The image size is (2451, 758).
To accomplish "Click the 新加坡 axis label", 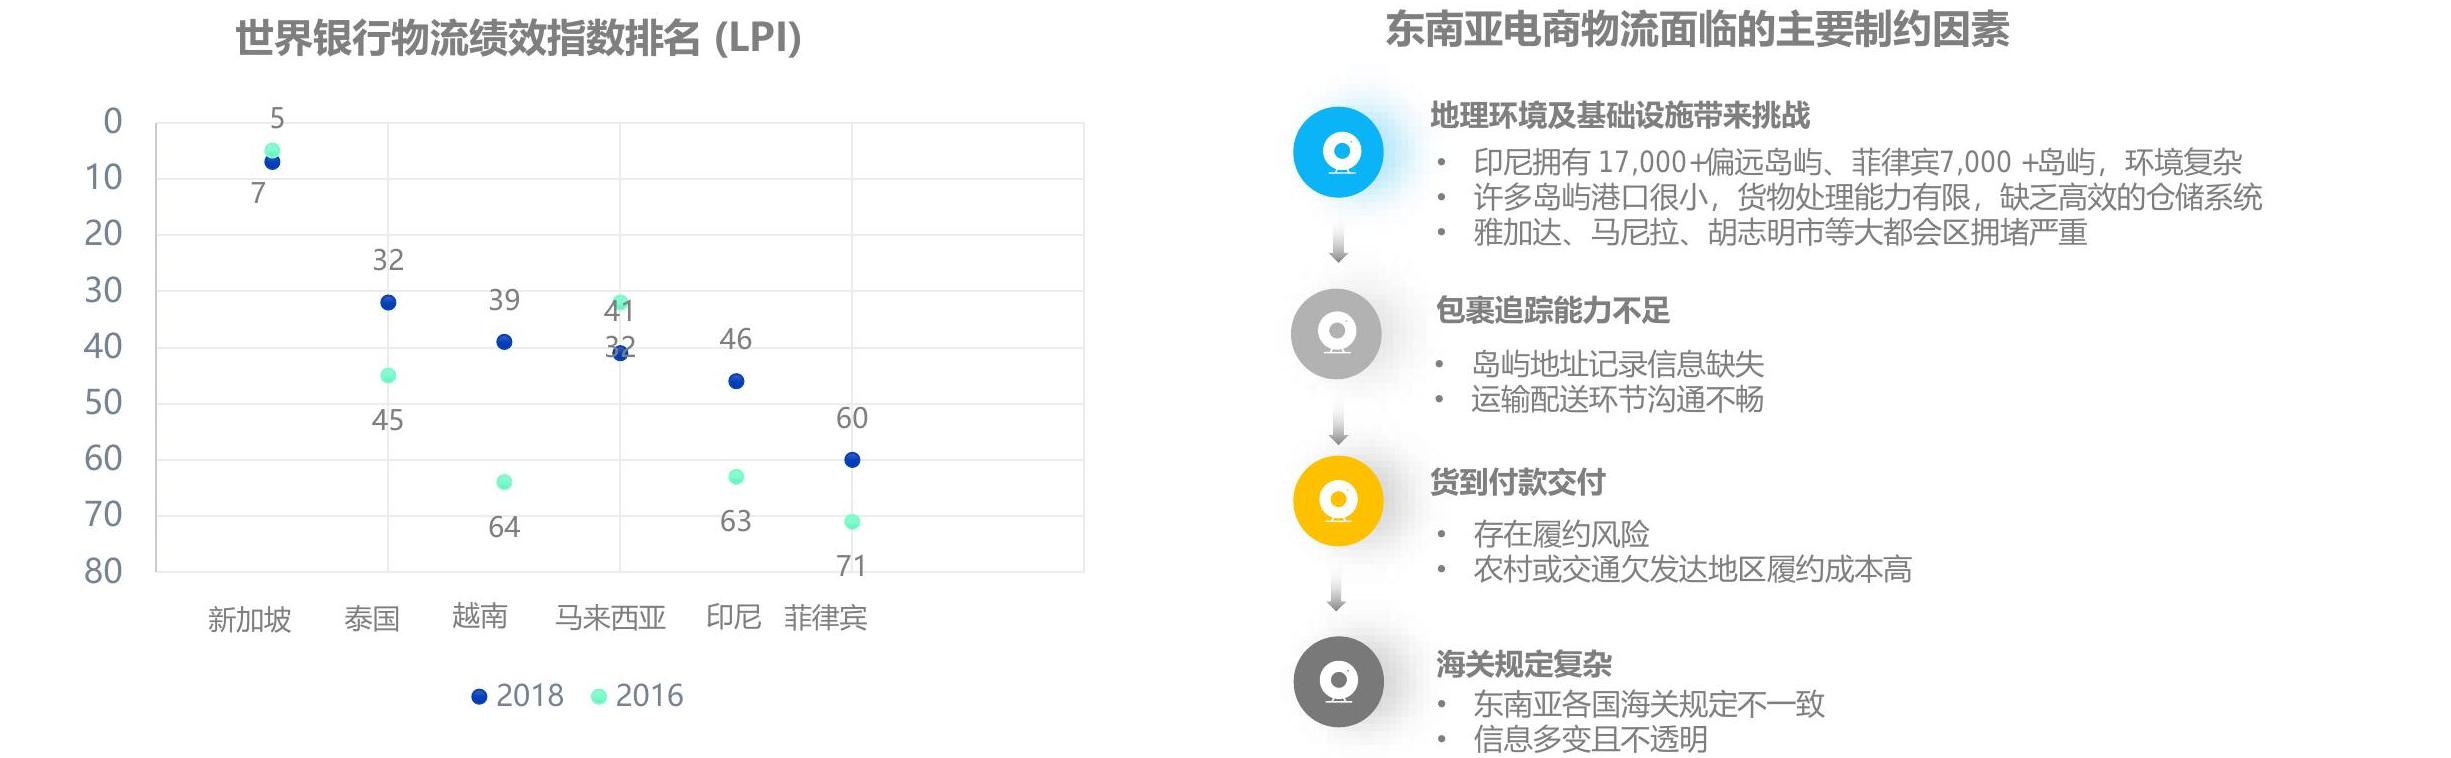I will point(249,619).
